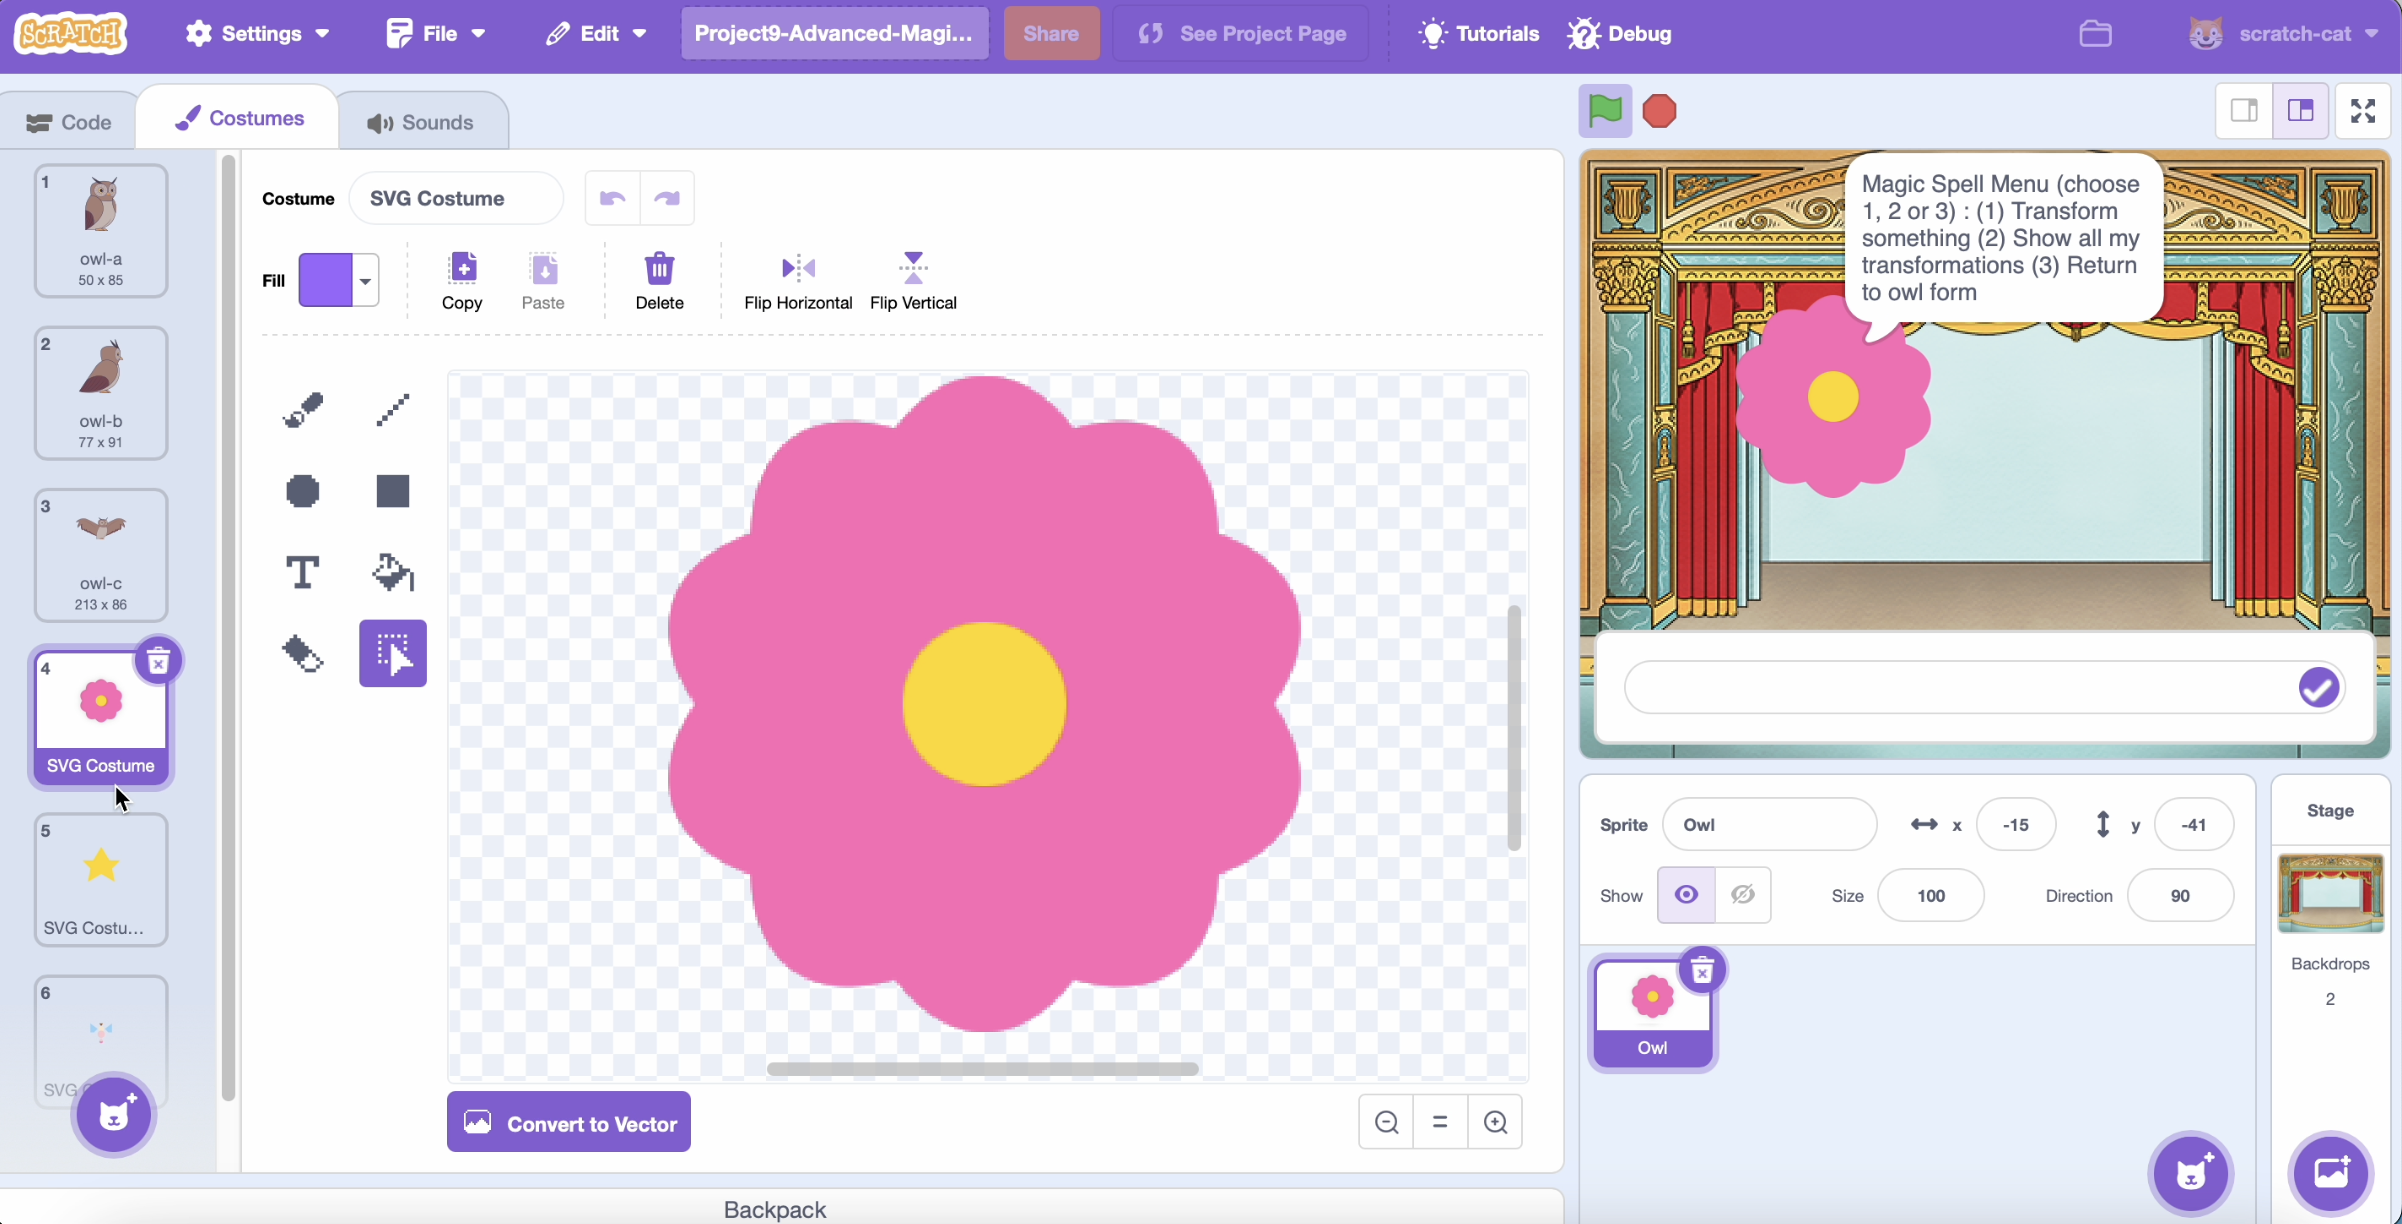Select the star costume thumbnail
The width and height of the screenshot is (2402, 1224).
(x=101, y=878)
